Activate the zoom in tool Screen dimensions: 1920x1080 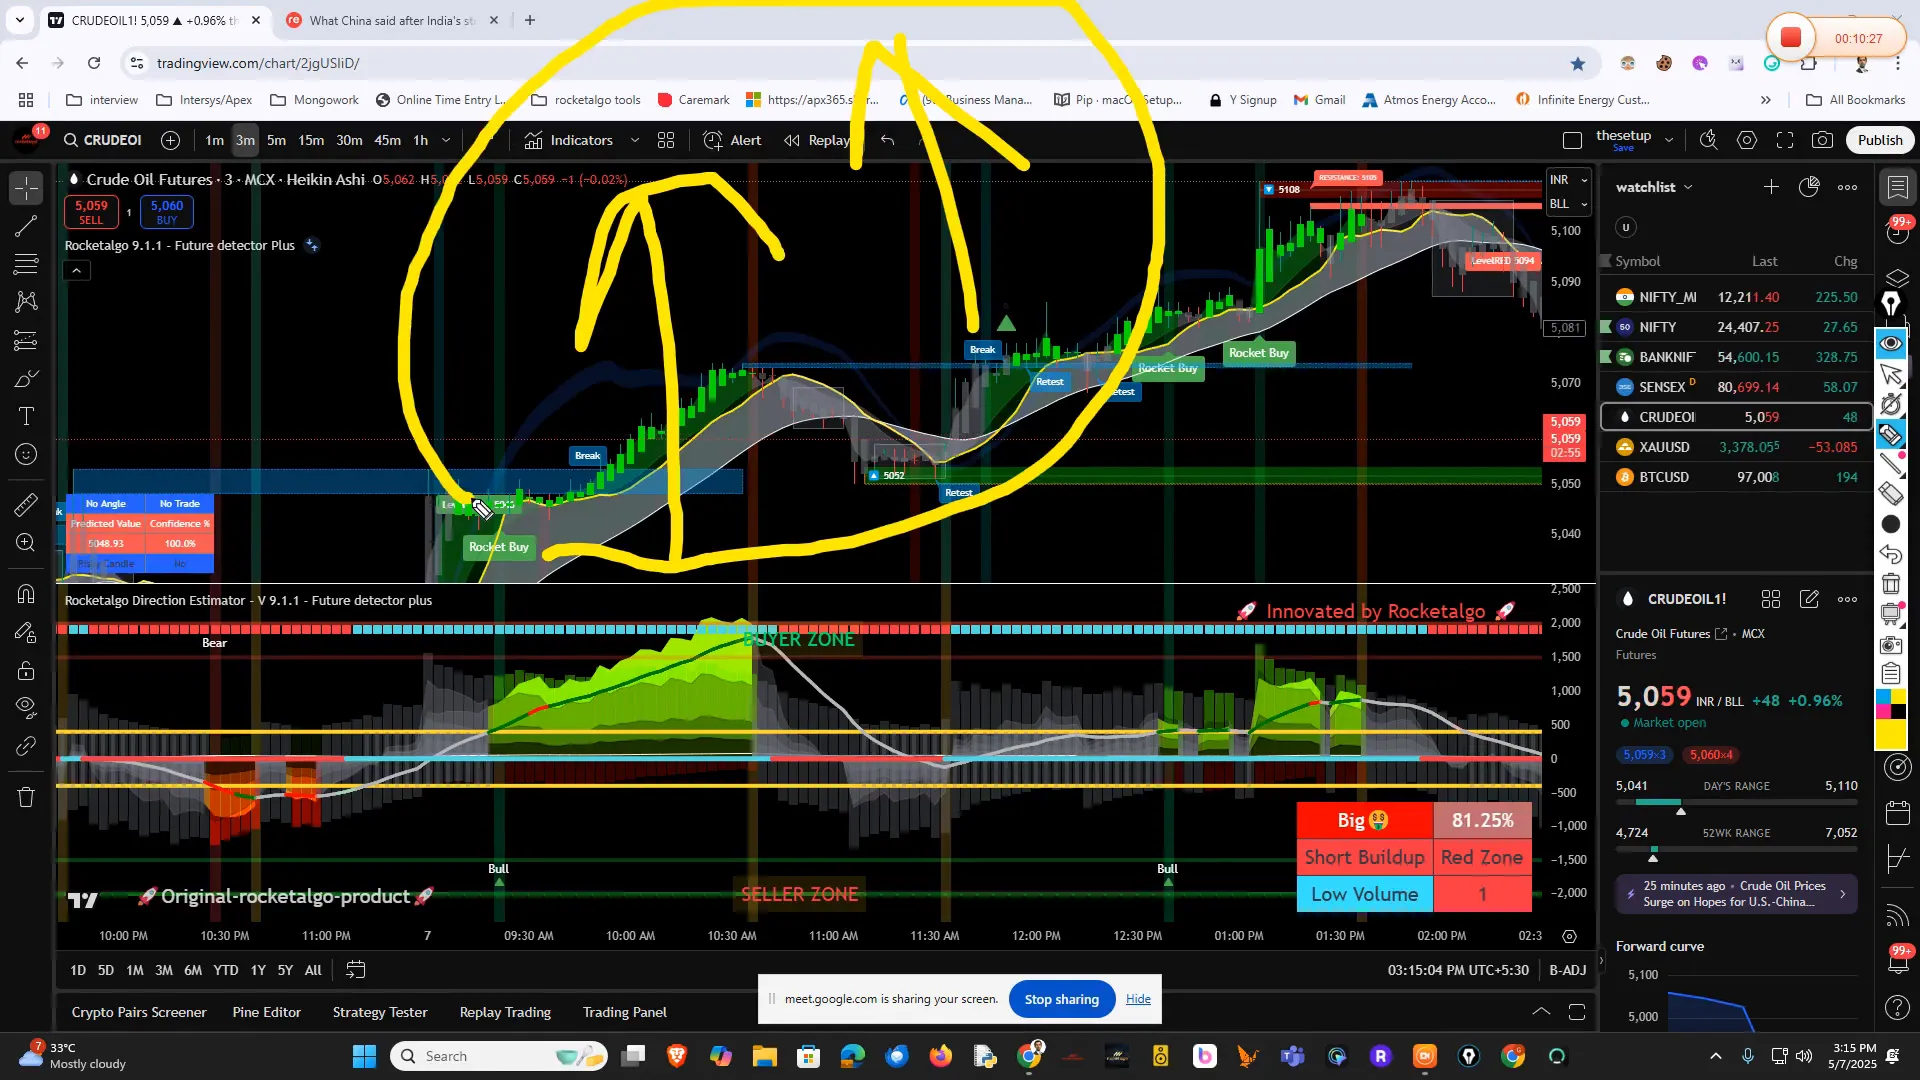pos(27,543)
